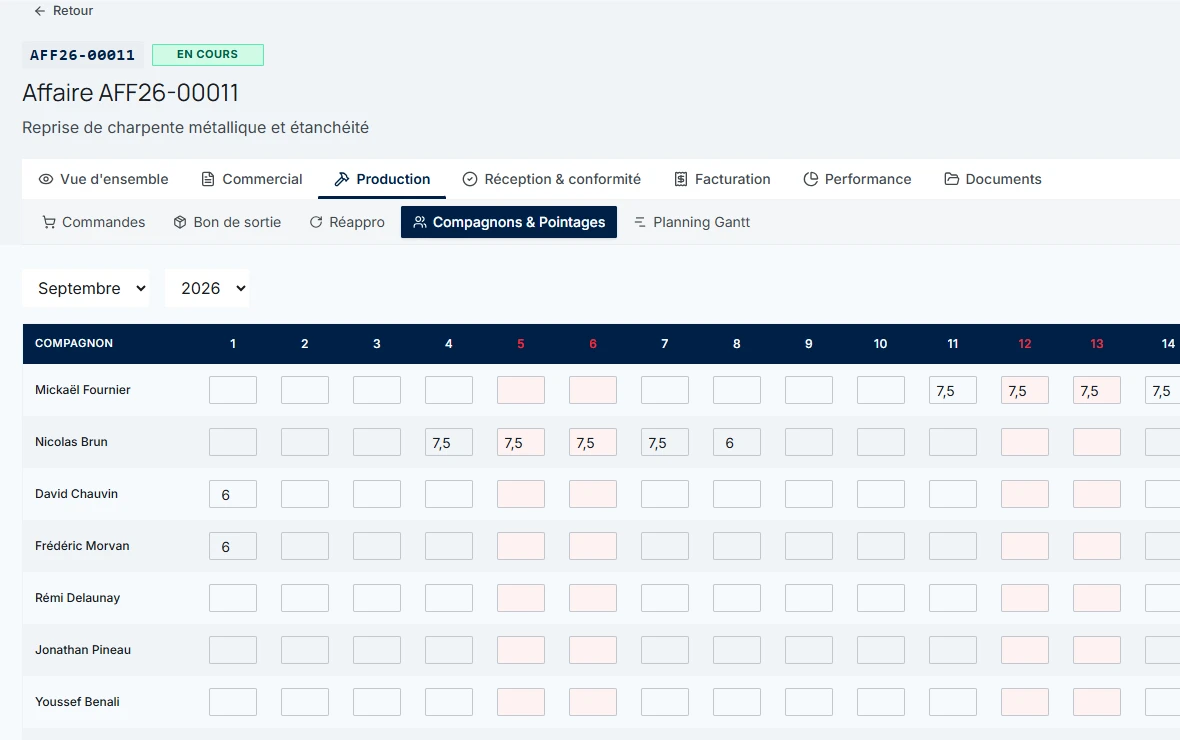Viewport: 1180px width, 740px height.
Task: Click Mickaël Fournier's day 11 hours field
Action: tap(953, 390)
